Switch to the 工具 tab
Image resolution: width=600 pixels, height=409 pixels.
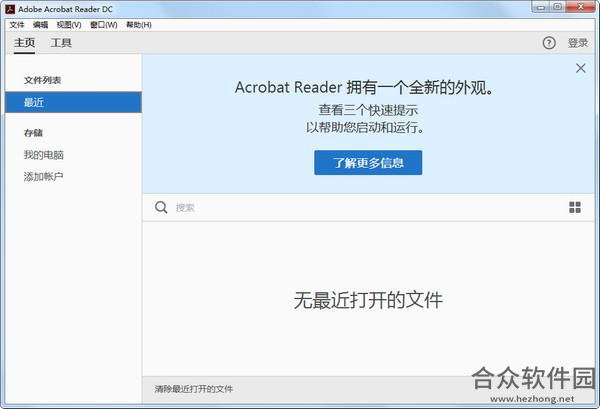pos(61,42)
